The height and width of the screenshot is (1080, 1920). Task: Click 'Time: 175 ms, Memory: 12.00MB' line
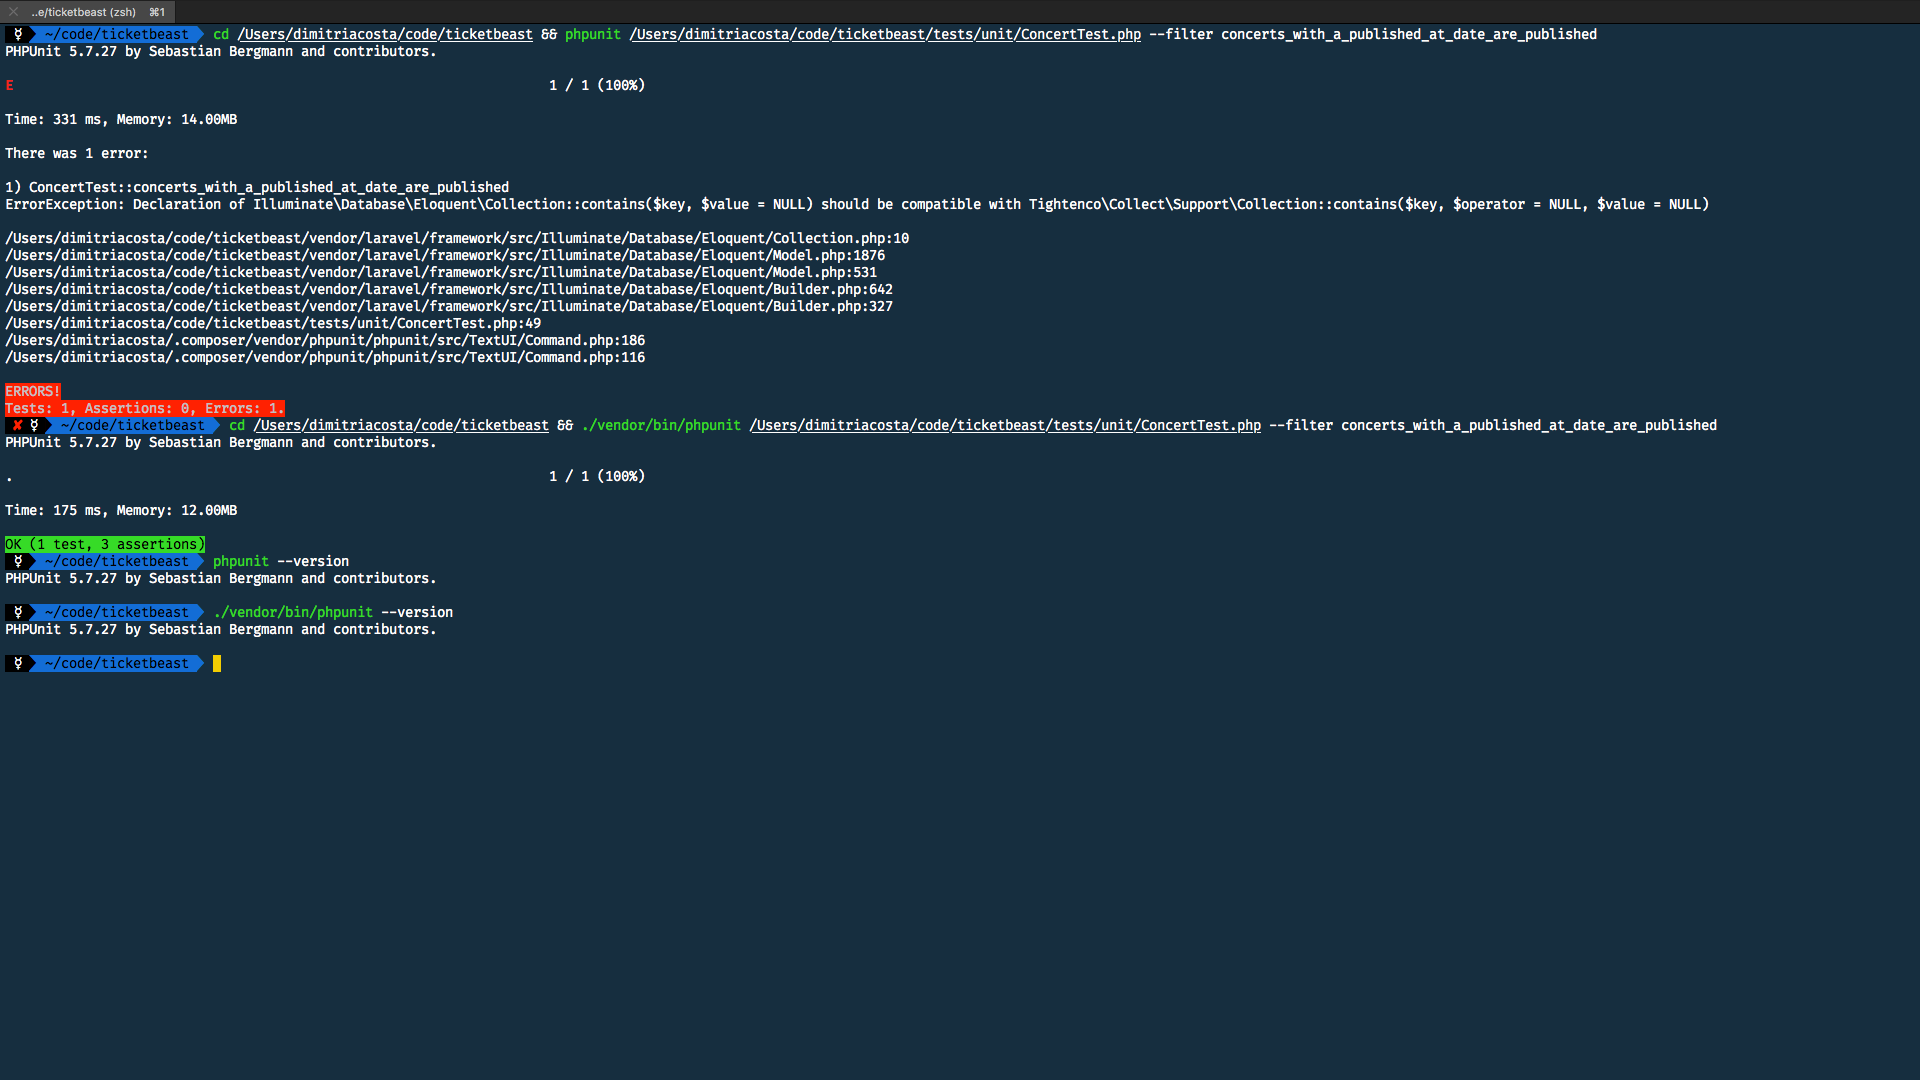coord(121,510)
